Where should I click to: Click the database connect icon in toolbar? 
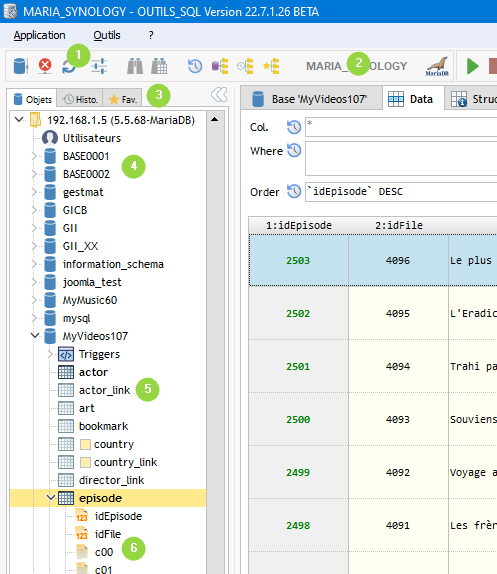(x=20, y=66)
